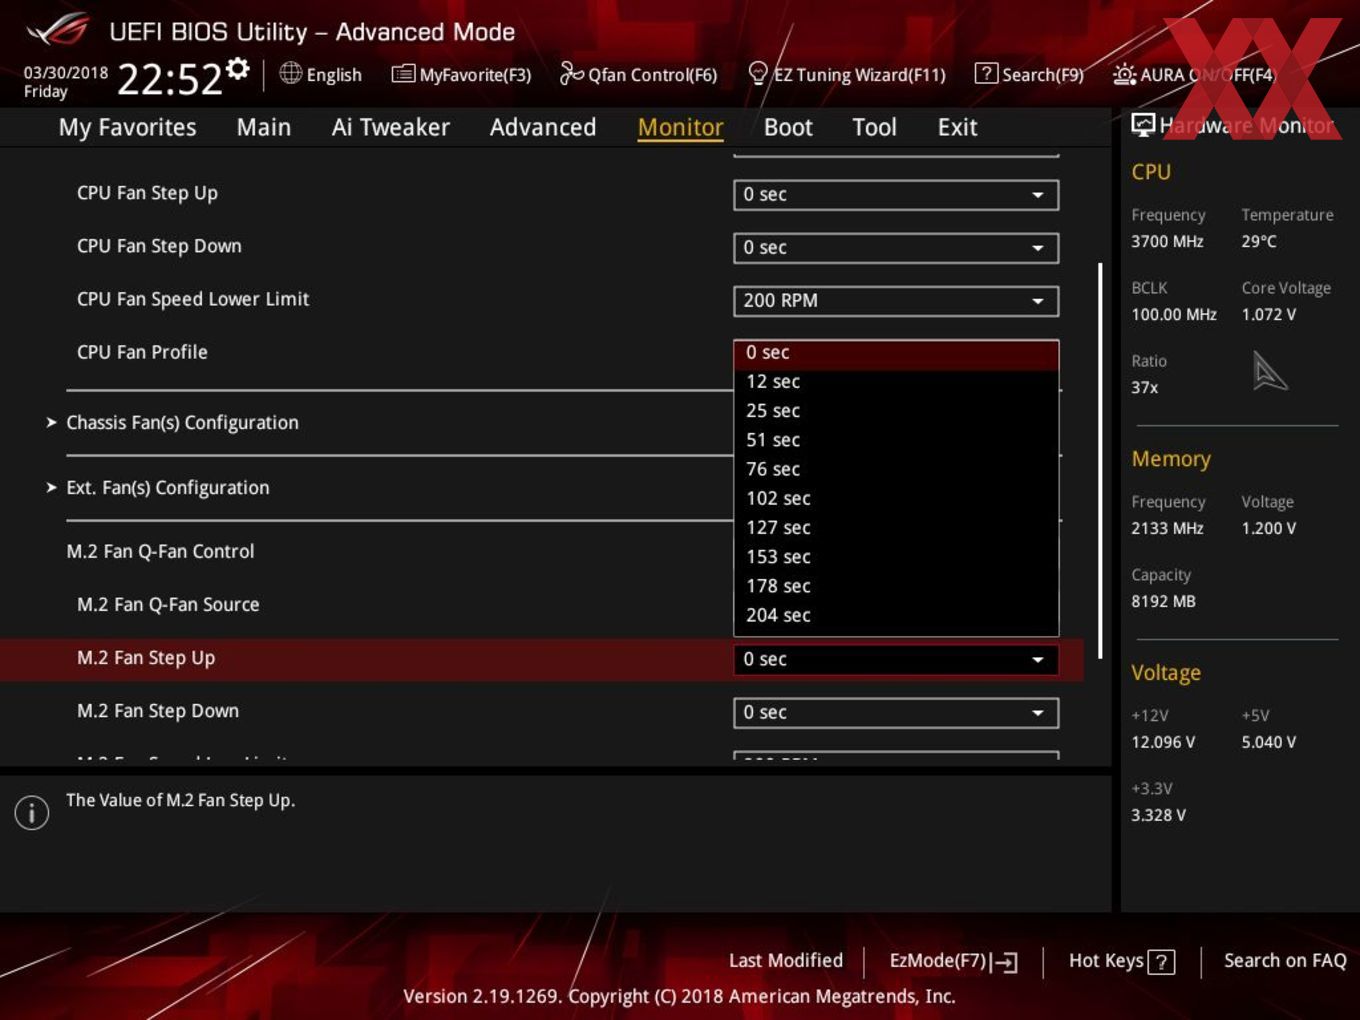1360x1020 pixels.
Task: Expand Ext. Fan(s) Configuration
Action: click(167, 488)
